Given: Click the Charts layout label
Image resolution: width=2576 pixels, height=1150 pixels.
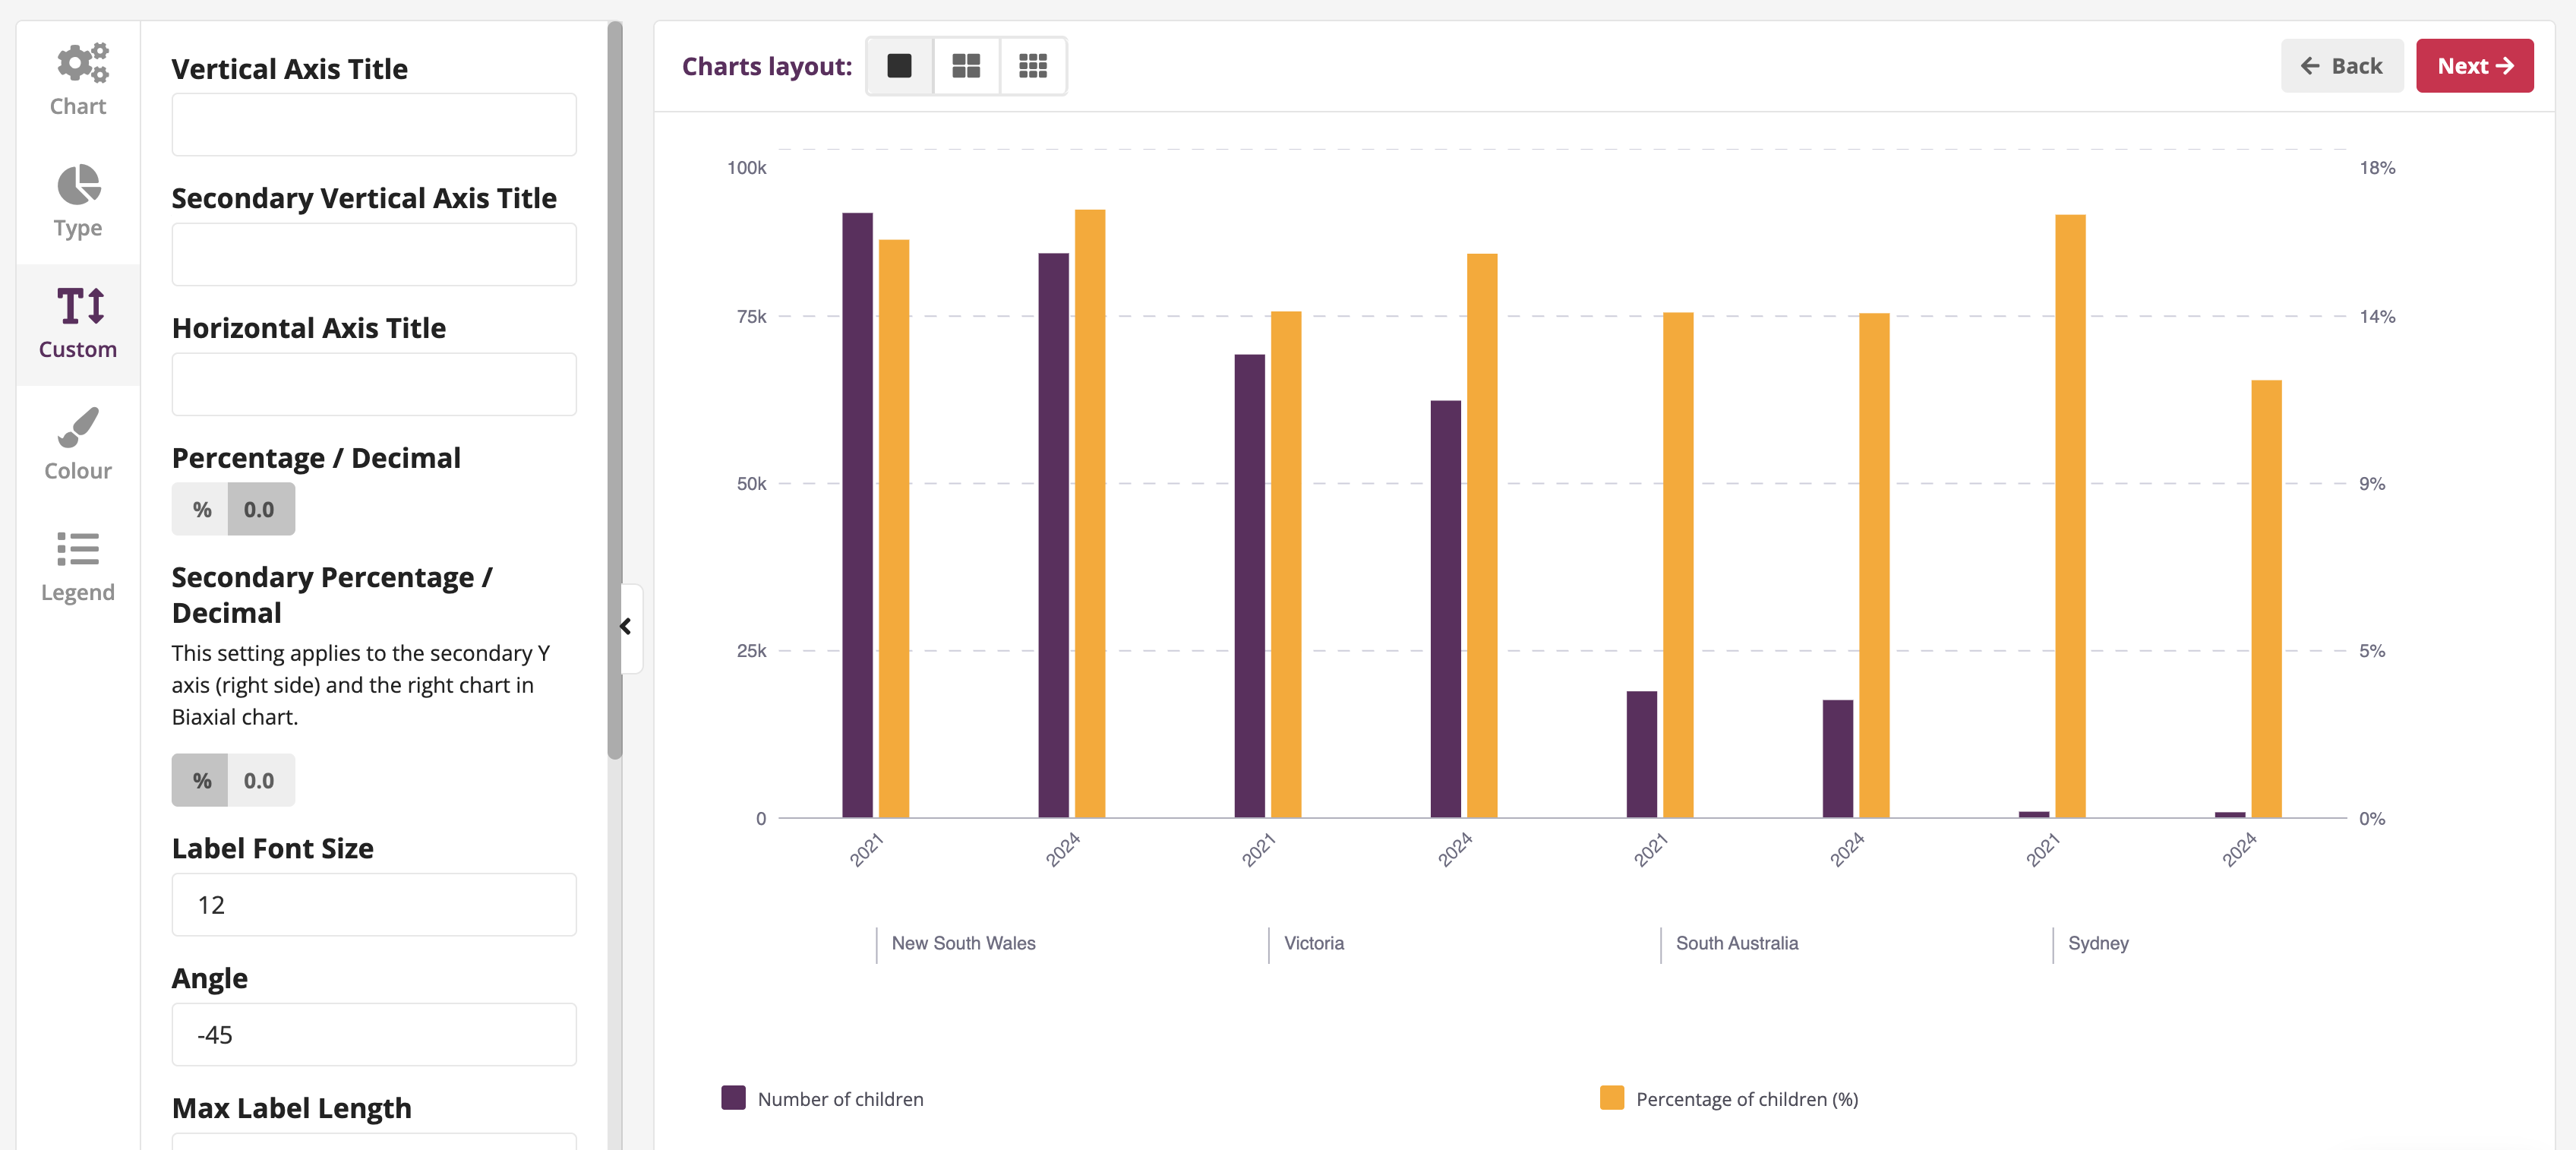Looking at the screenshot, I should 767,66.
